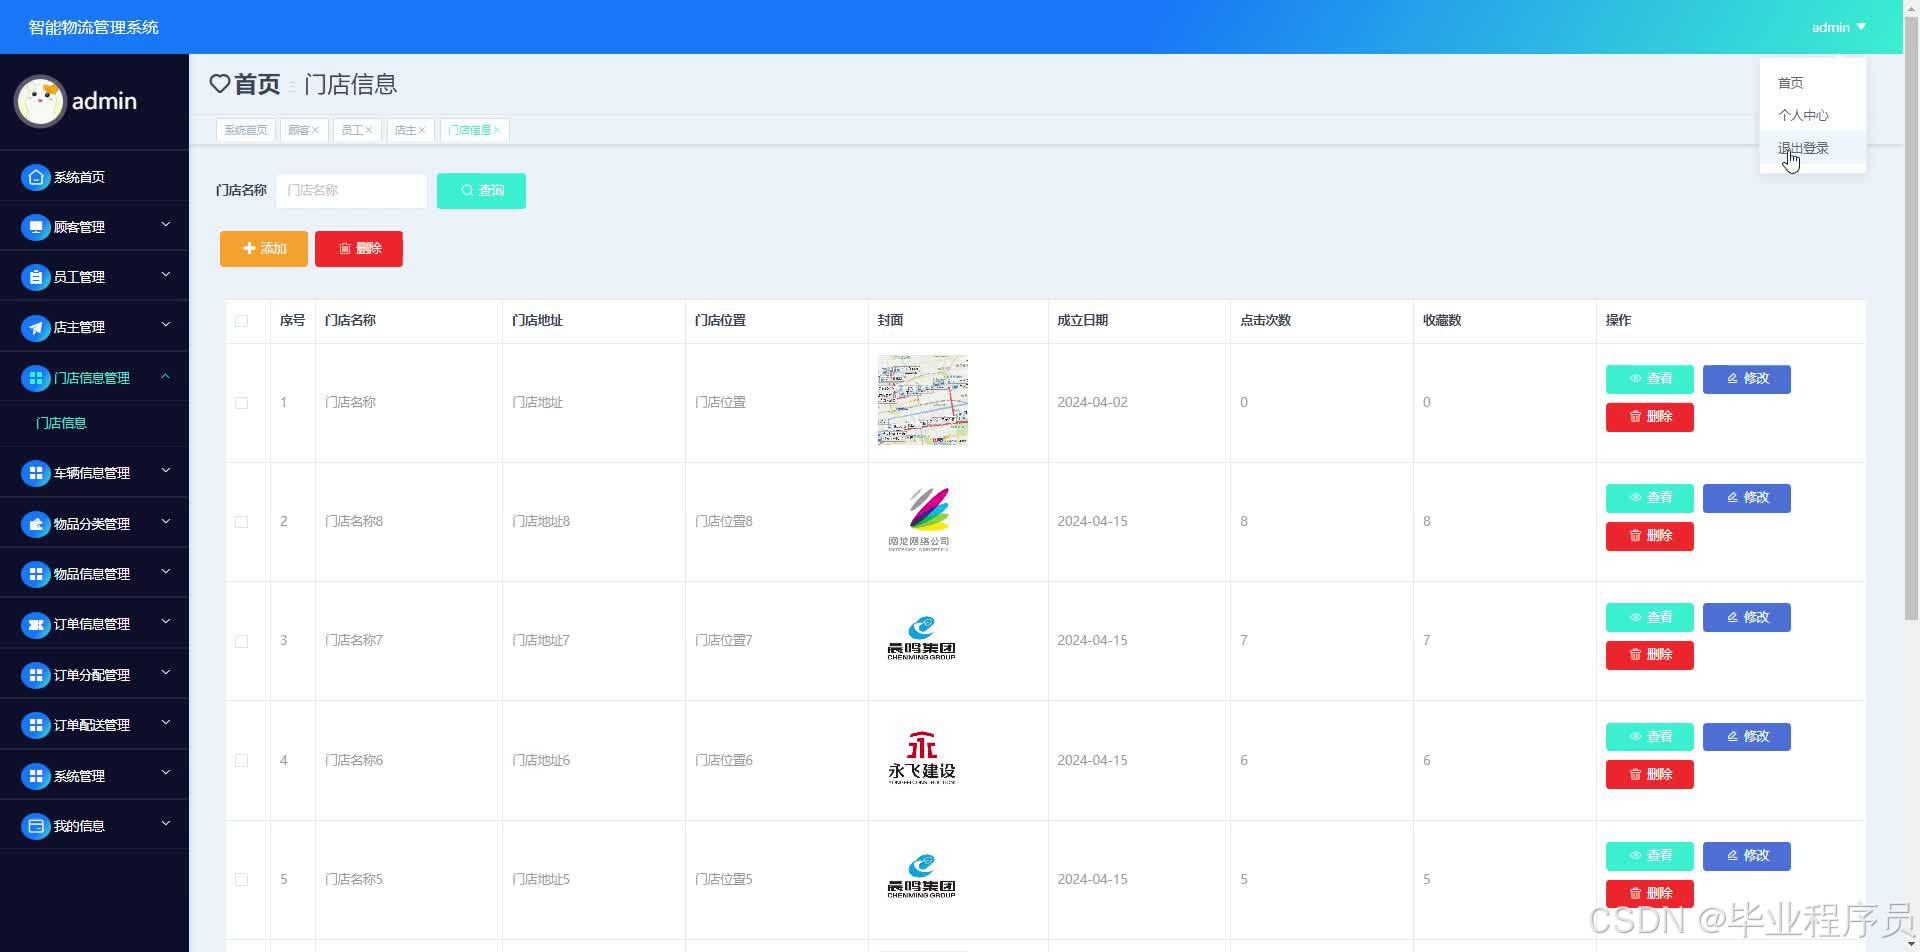Image resolution: width=1920 pixels, height=952 pixels.
Task: Click 删除 for the 门店名称6 row
Action: 1650,774
